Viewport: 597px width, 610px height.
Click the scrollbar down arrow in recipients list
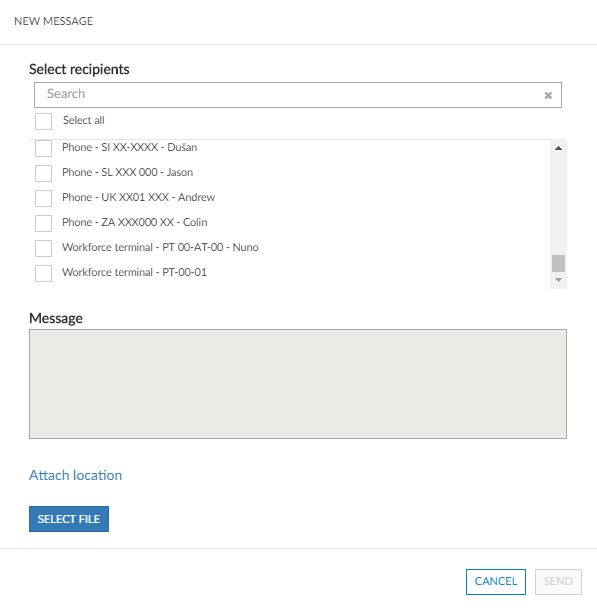558,280
